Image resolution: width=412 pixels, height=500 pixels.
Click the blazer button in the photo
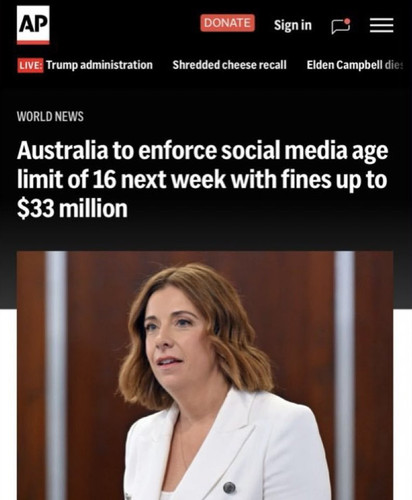tap(229, 488)
